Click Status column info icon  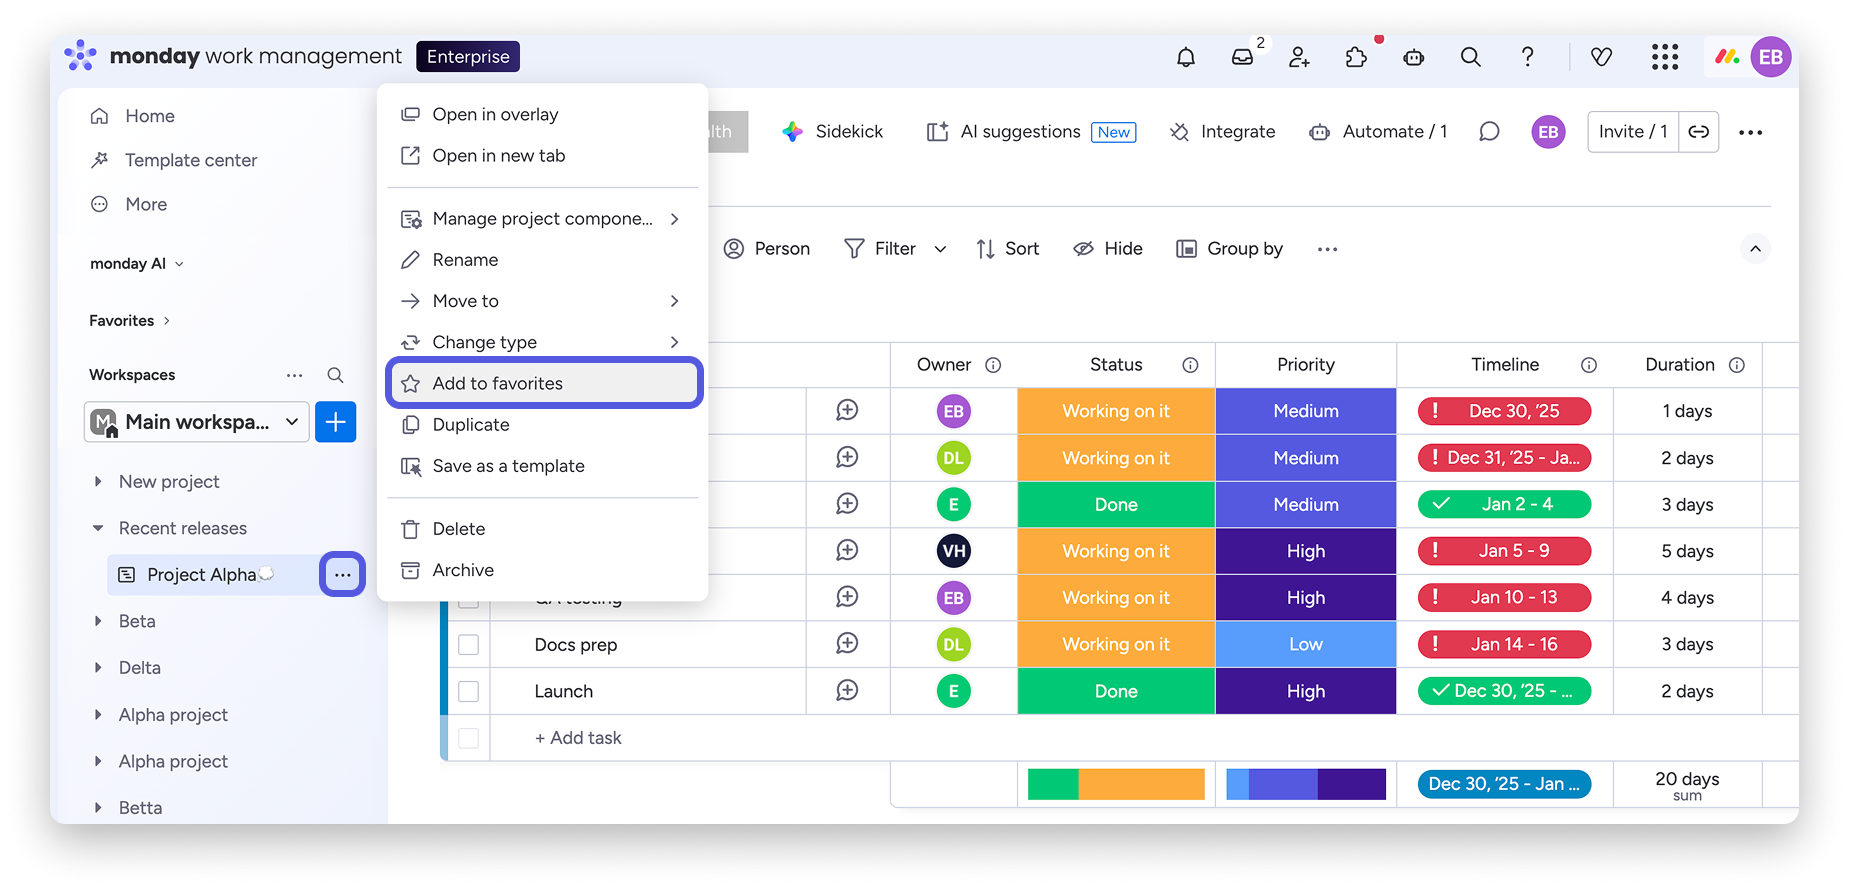coord(1190,365)
